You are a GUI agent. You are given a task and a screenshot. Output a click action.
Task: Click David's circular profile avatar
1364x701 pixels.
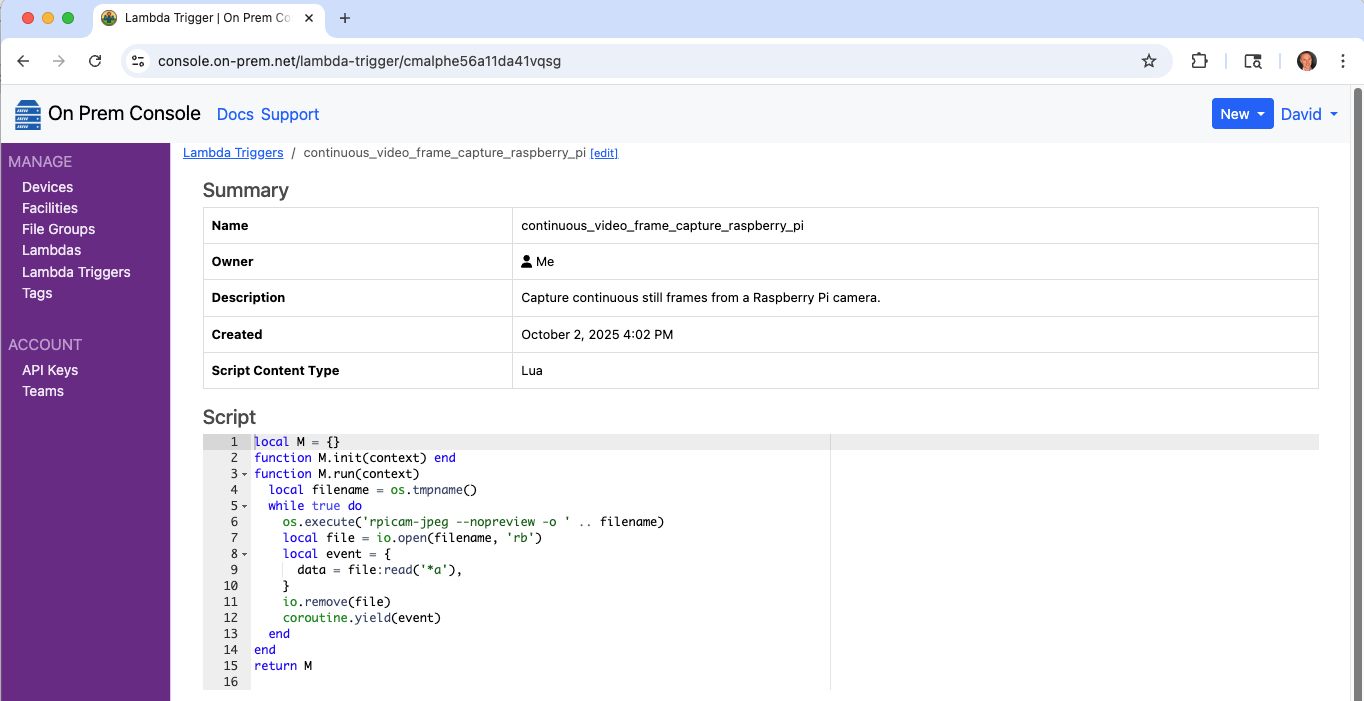point(1306,60)
